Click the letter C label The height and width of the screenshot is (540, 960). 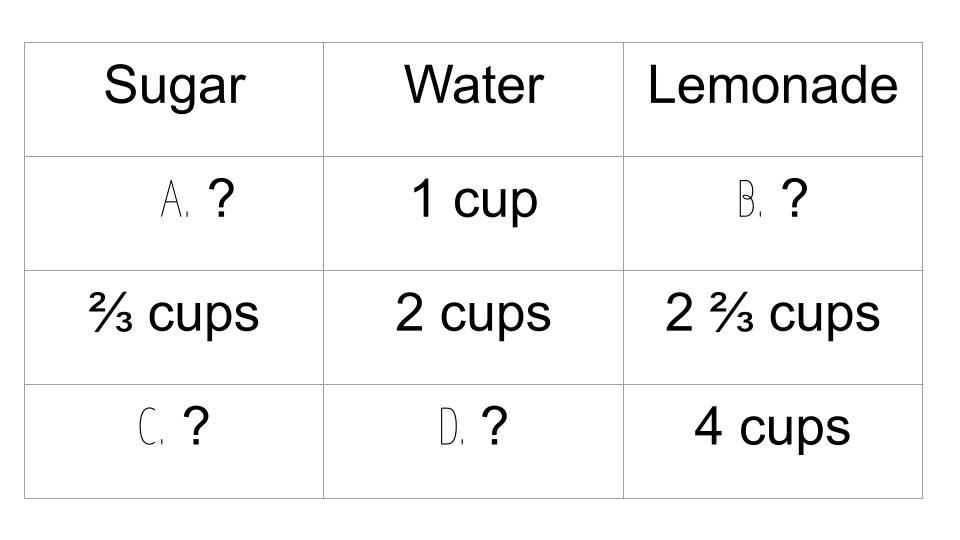click(x=151, y=426)
